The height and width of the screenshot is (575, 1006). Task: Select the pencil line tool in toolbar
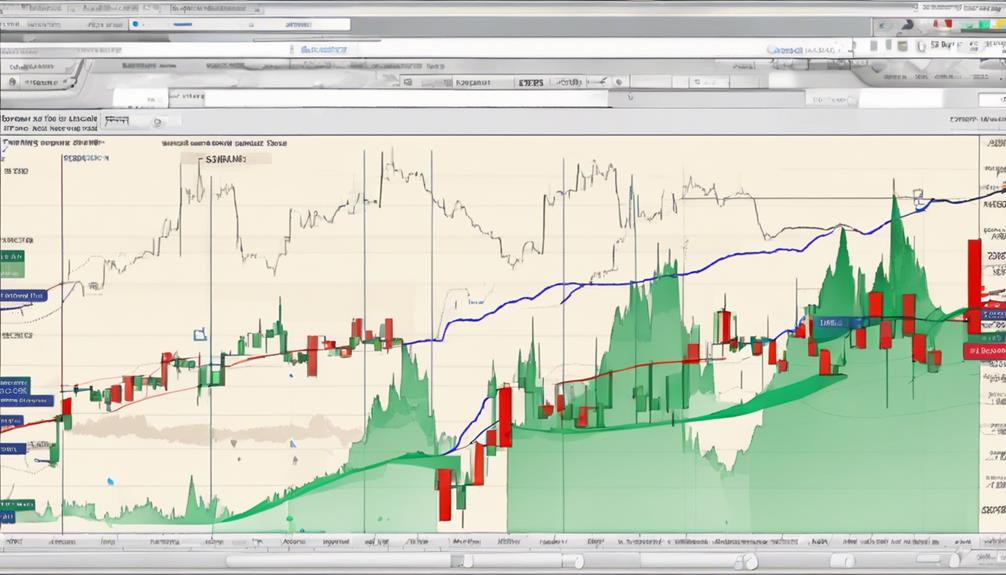pyautogui.click(x=599, y=82)
